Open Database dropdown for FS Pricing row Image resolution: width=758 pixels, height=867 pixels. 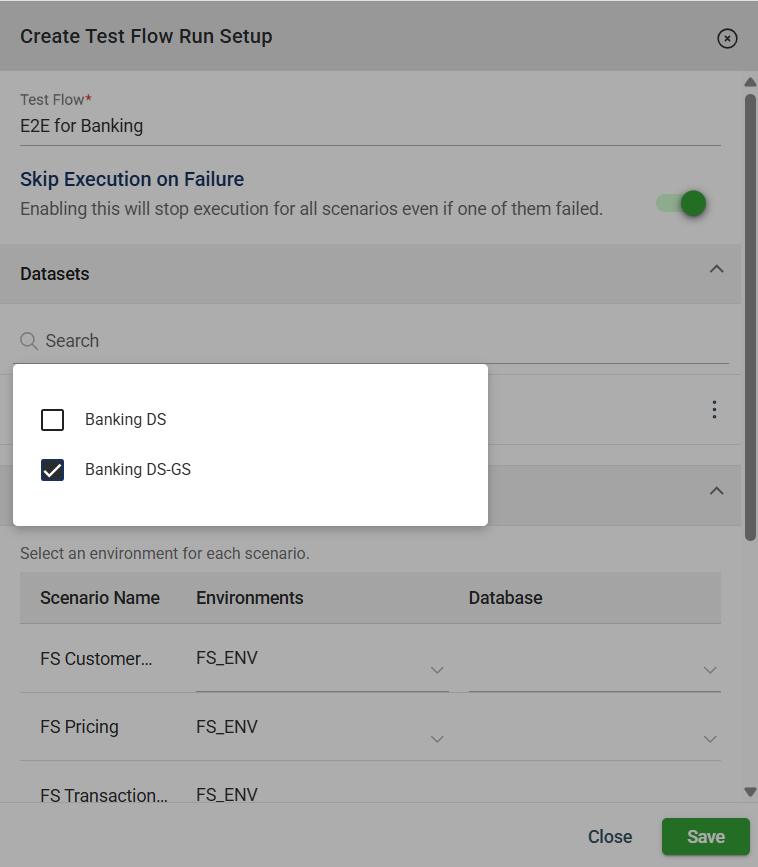pos(710,739)
